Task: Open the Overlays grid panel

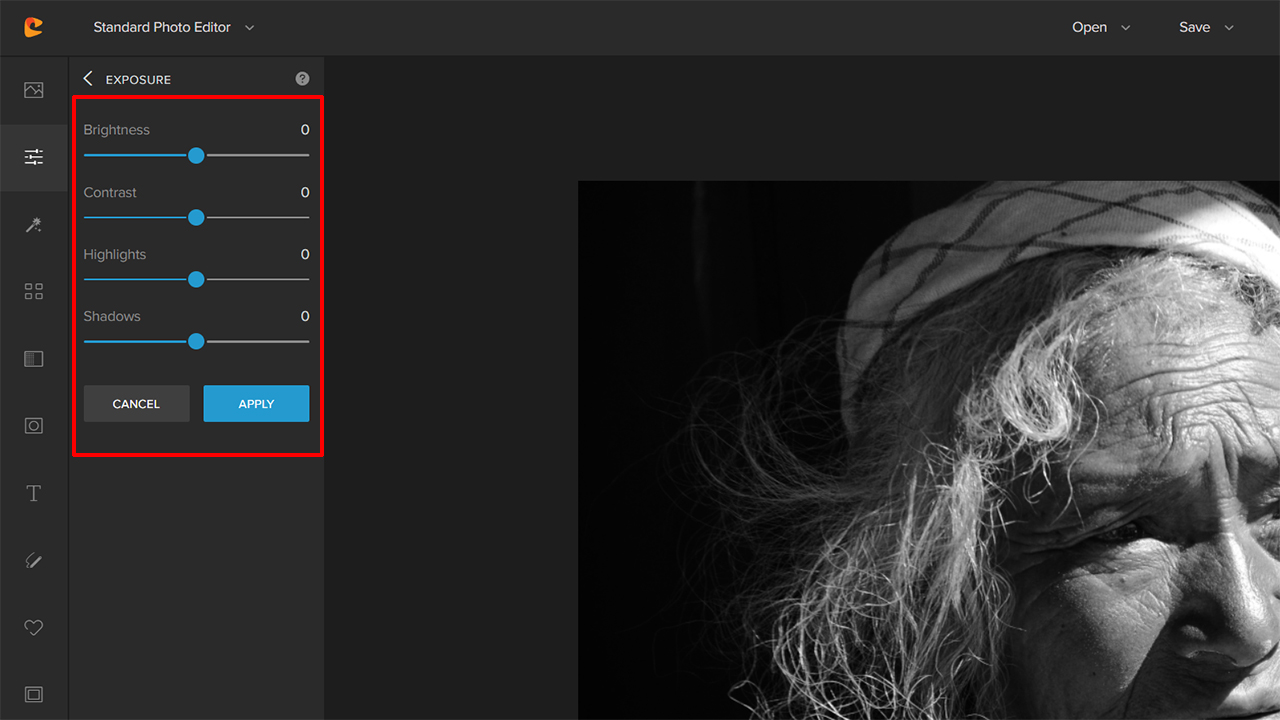Action: [33, 291]
